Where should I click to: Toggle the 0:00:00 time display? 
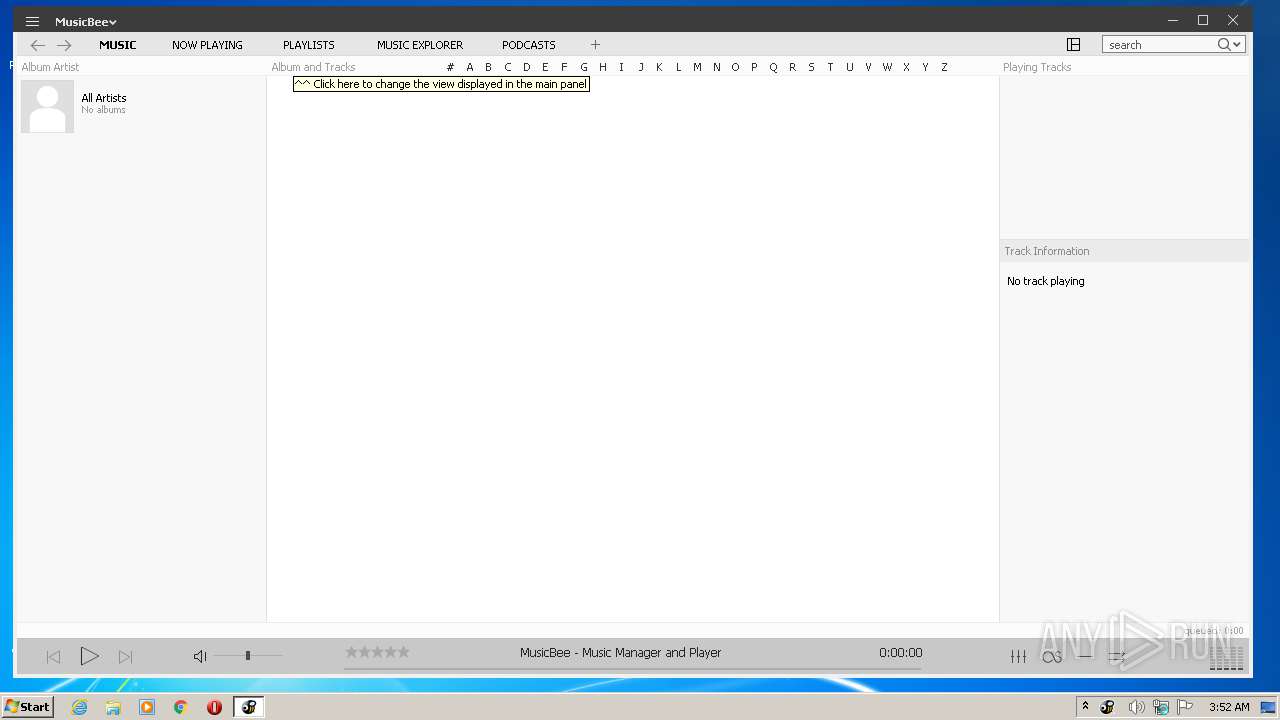point(900,652)
